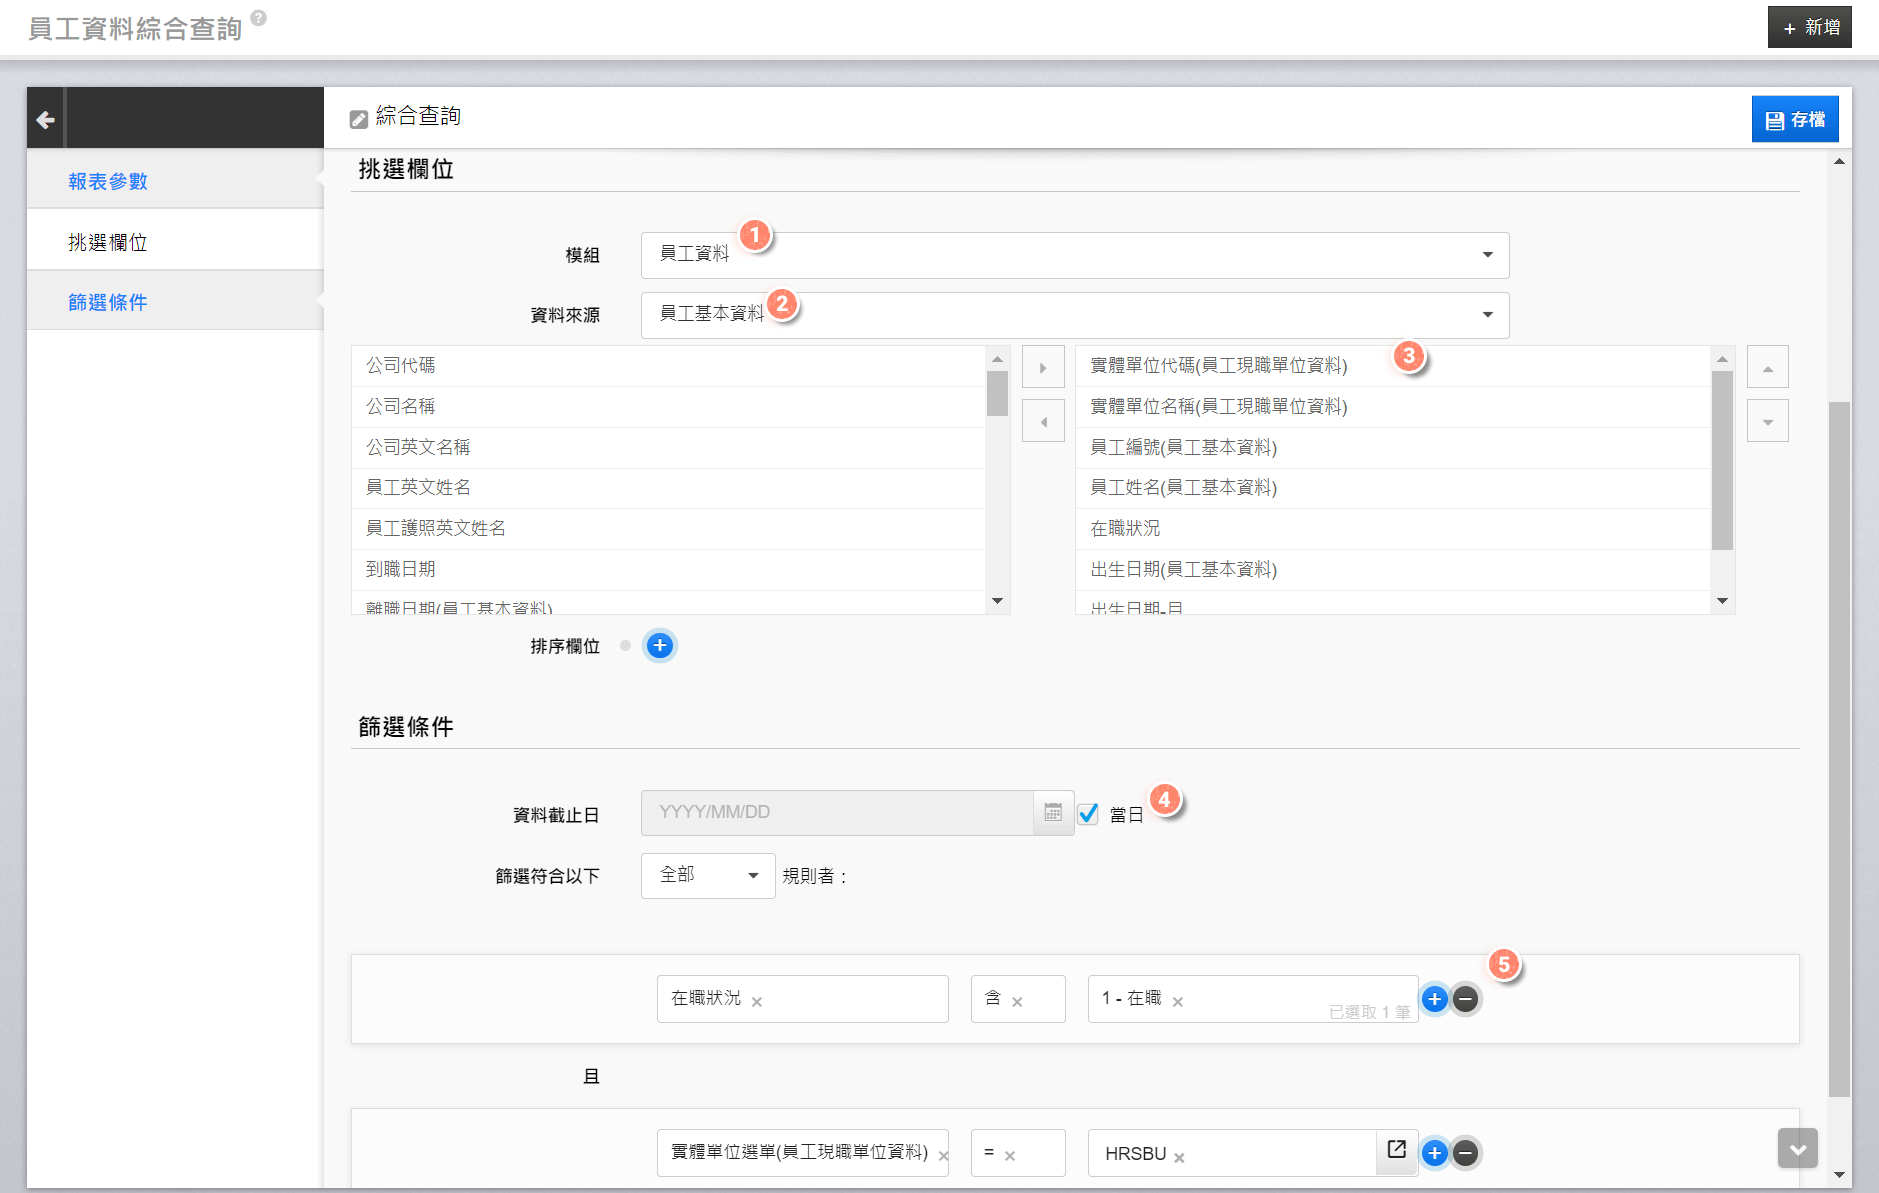Click the move-left arrow between field lists
This screenshot has width=1879, height=1193.
coord(1042,422)
